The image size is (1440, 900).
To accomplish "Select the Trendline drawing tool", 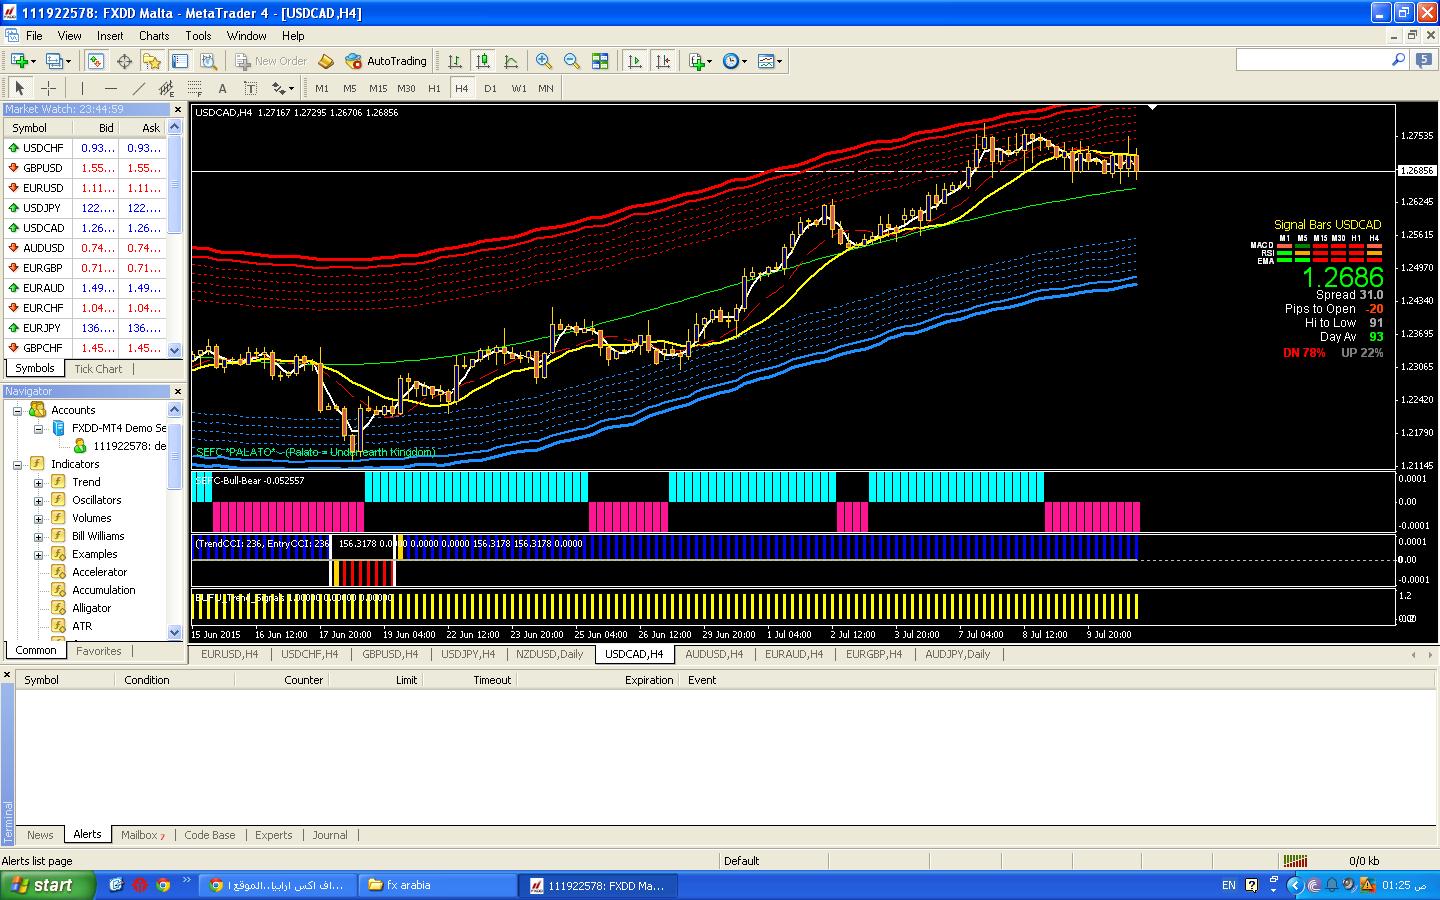I will click(x=139, y=88).
